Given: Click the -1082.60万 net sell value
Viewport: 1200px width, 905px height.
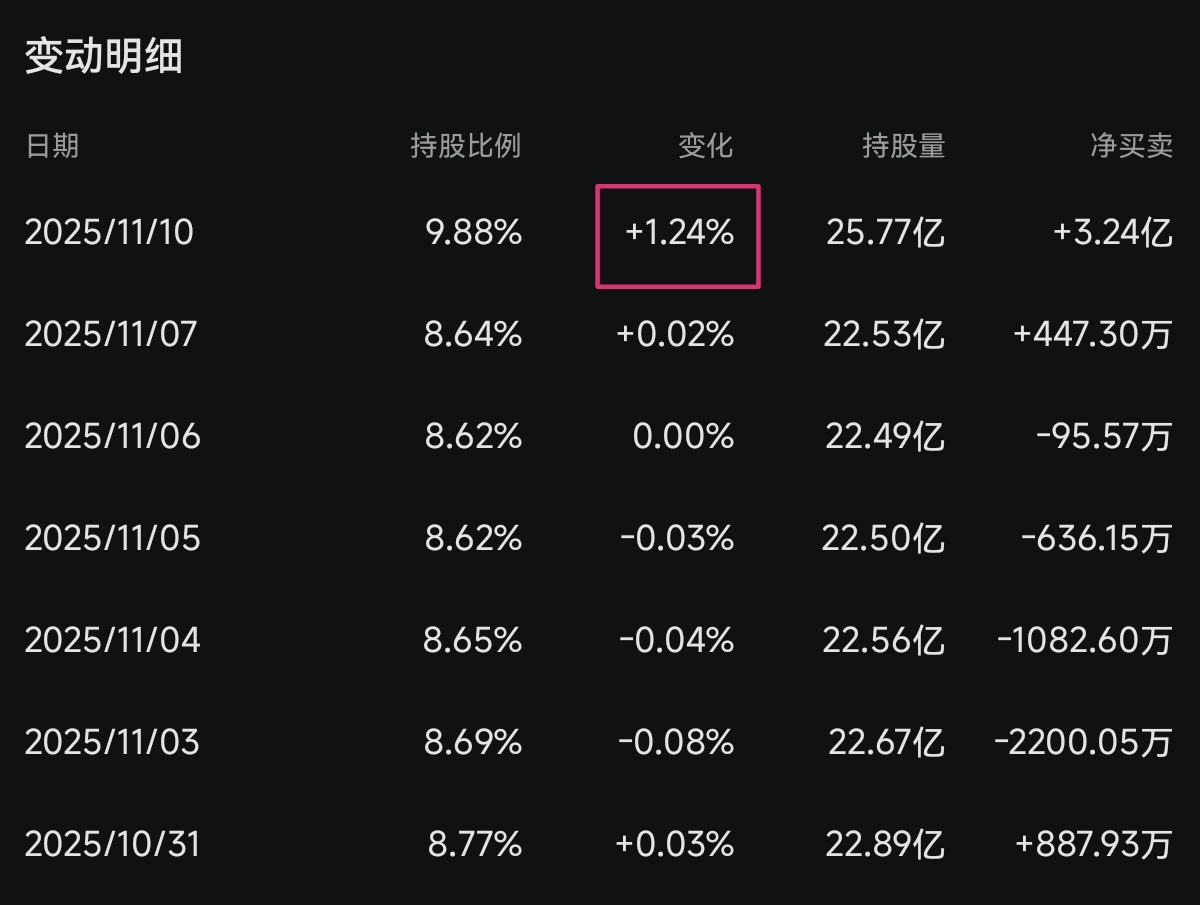Looking at the screenshot, I should pyautogui.click(x=1084, y=640).
